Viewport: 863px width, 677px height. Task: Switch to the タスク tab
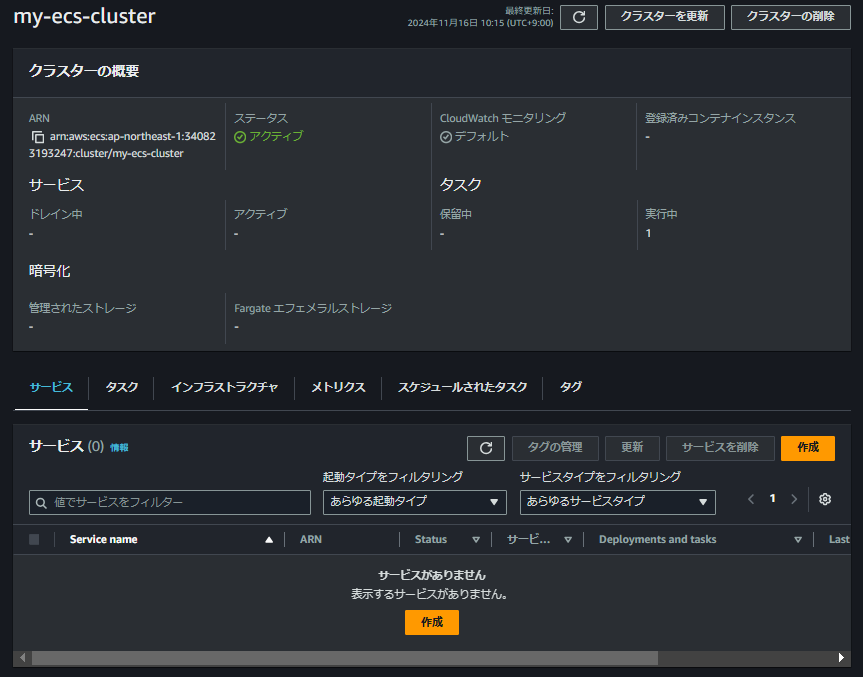pos(122,387)
